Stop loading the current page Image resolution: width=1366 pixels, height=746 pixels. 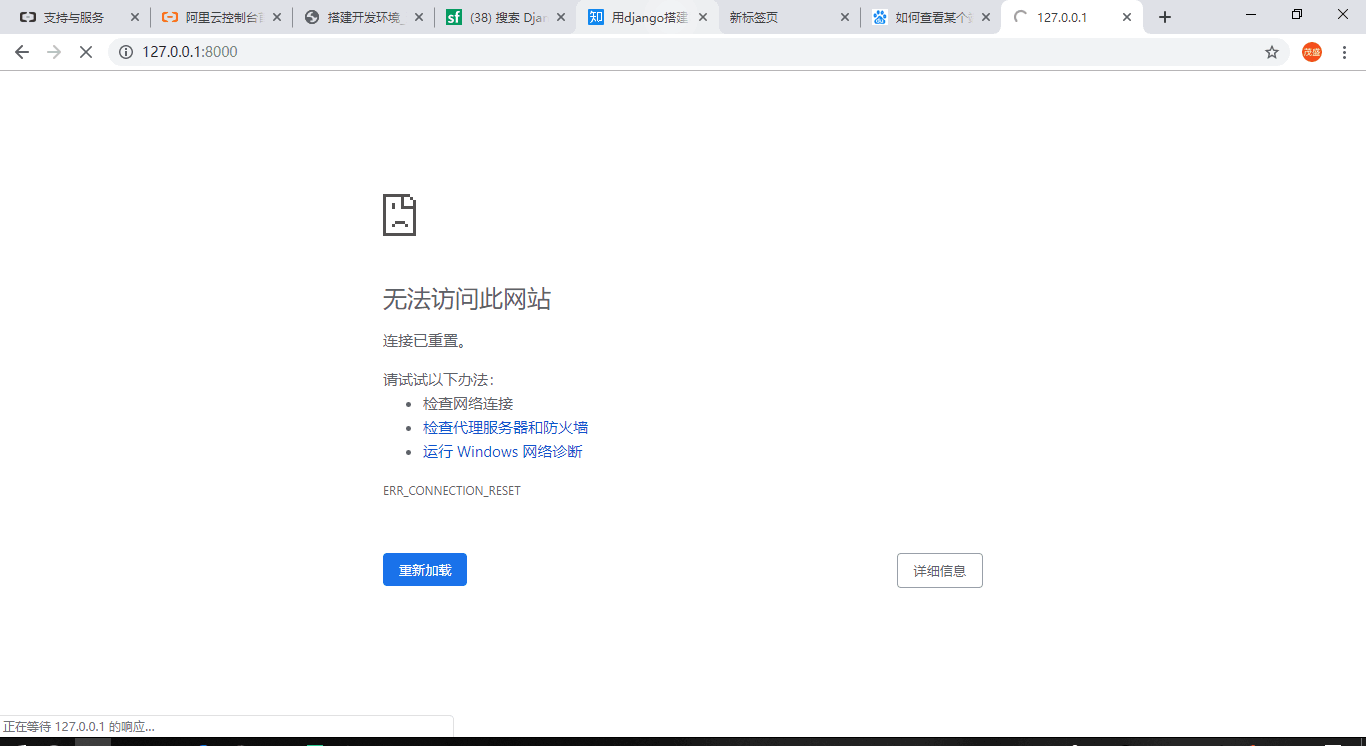(x=86, y=51)
